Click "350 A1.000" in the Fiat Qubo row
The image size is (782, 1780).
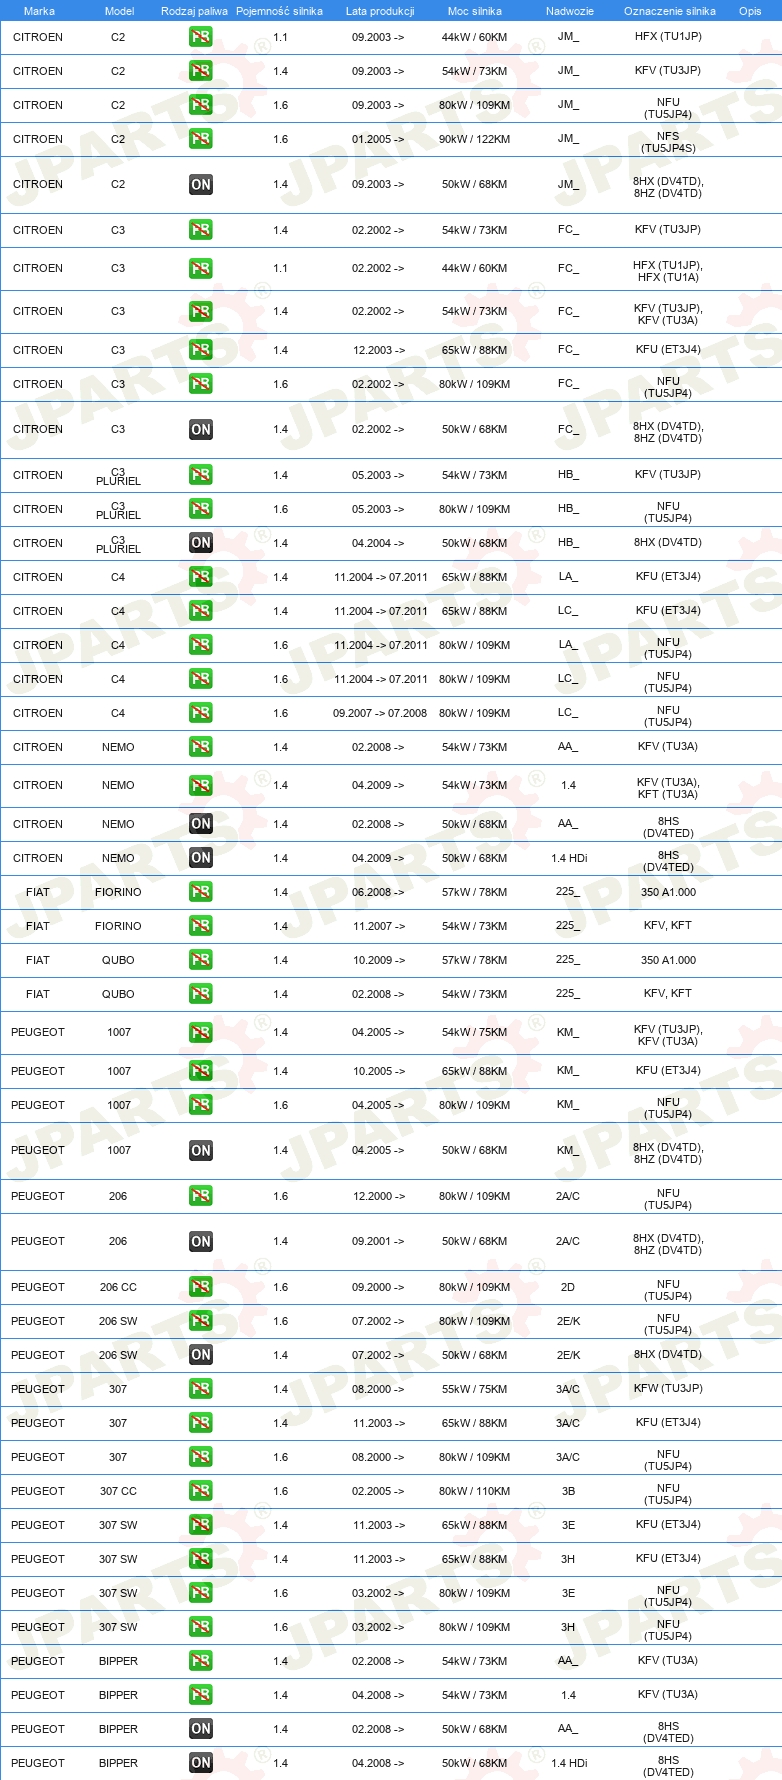[x=668, y=960]
